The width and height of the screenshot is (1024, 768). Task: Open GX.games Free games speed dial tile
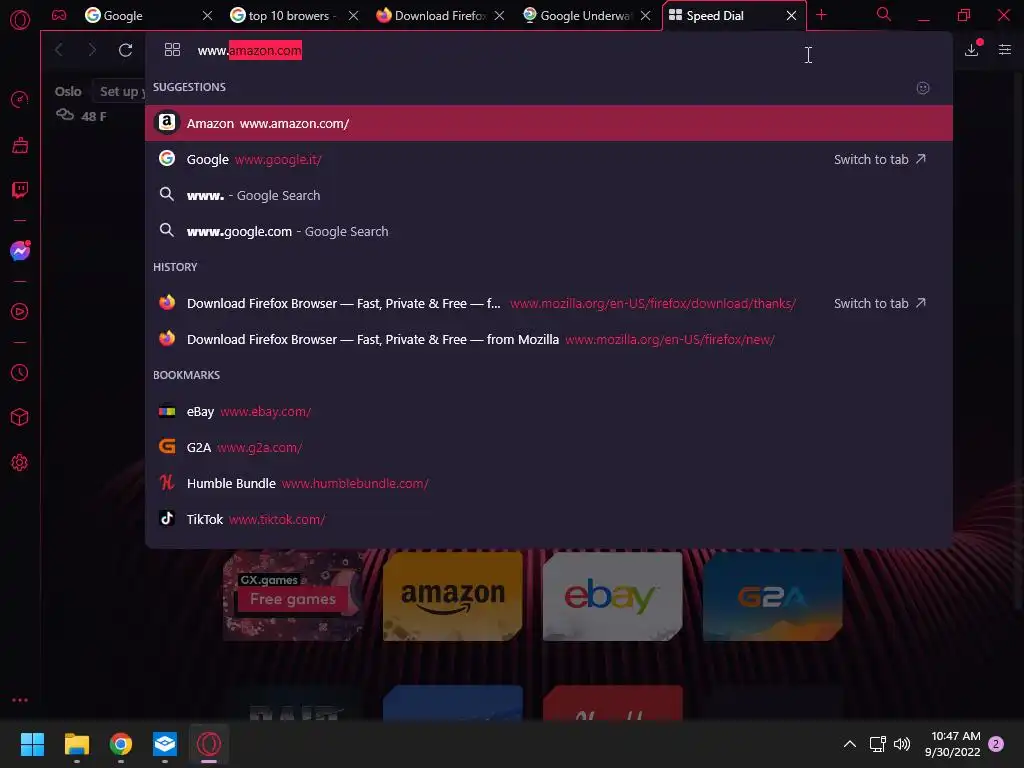(x=293, y=596)
